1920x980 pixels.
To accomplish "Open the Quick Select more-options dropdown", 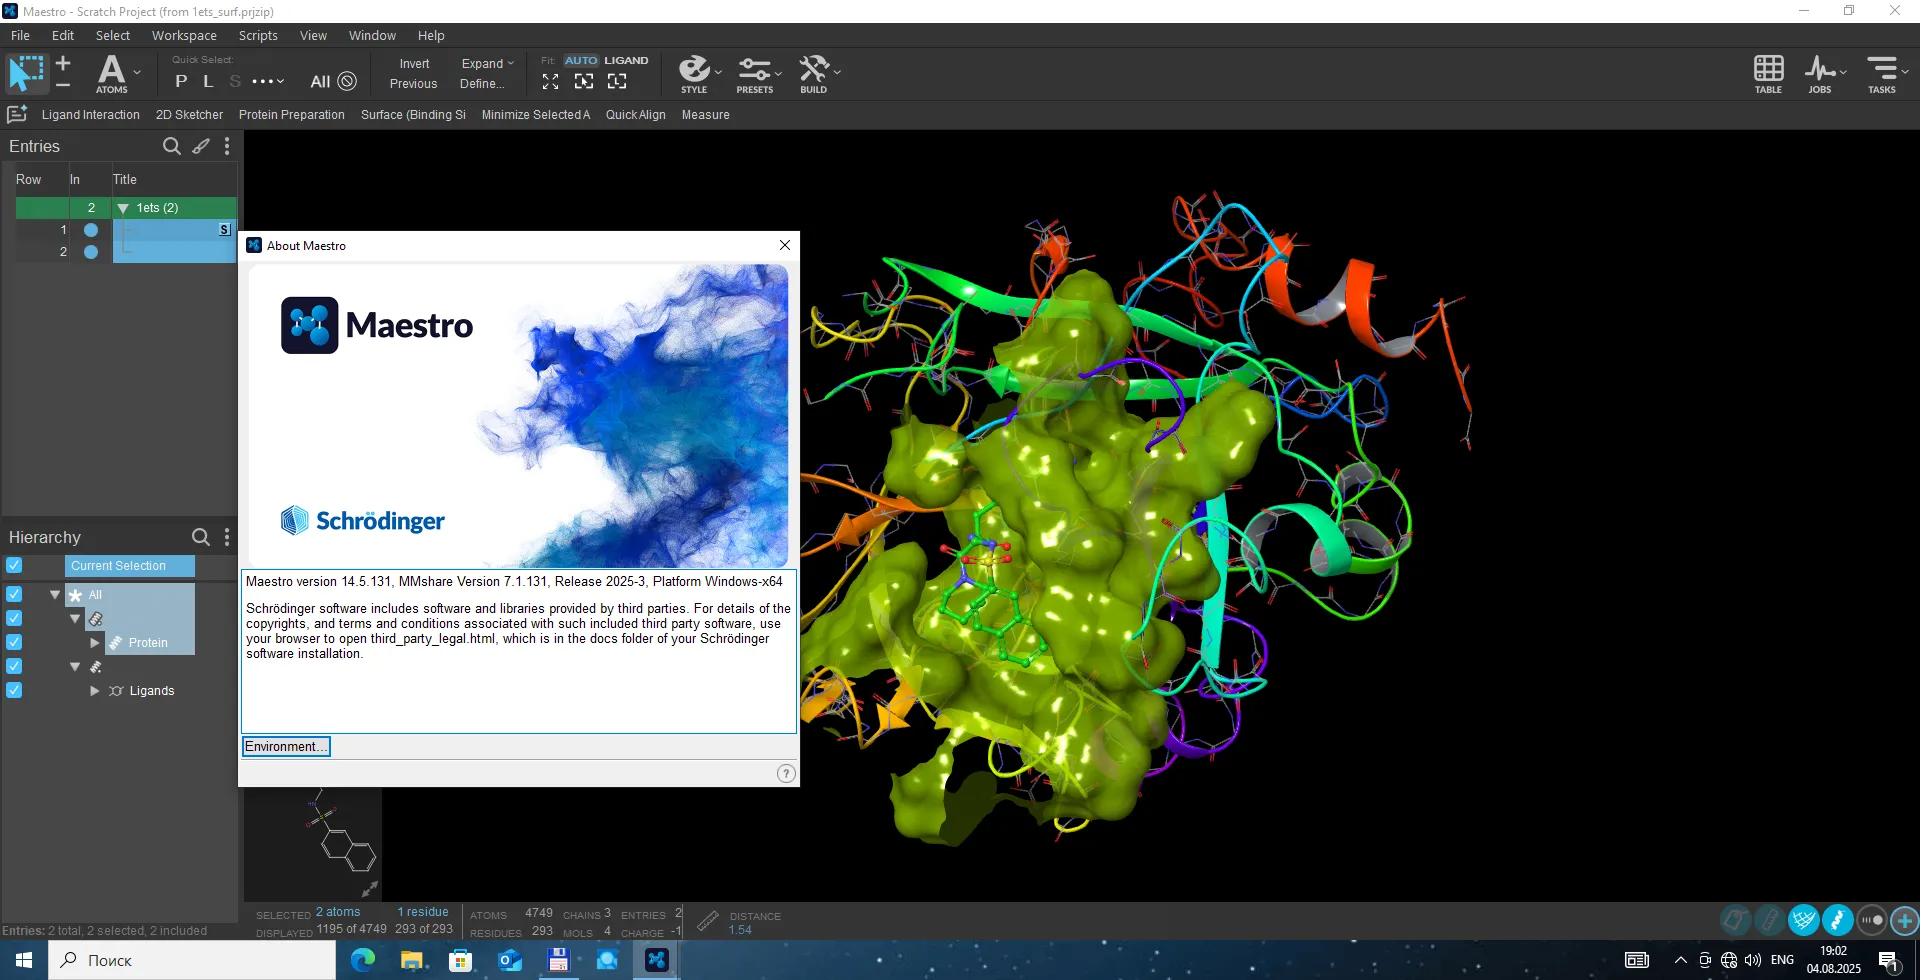I will click(x=268, y=81).
